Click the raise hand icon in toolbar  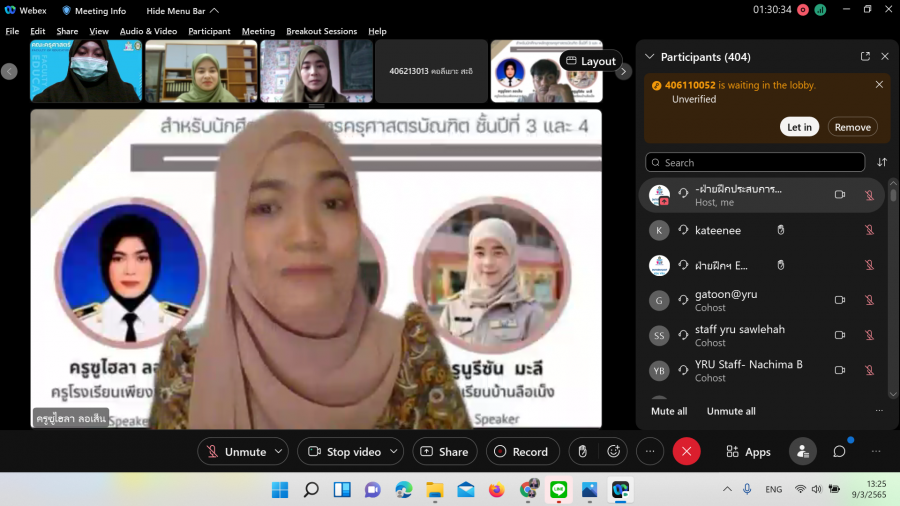coord(582,452)
